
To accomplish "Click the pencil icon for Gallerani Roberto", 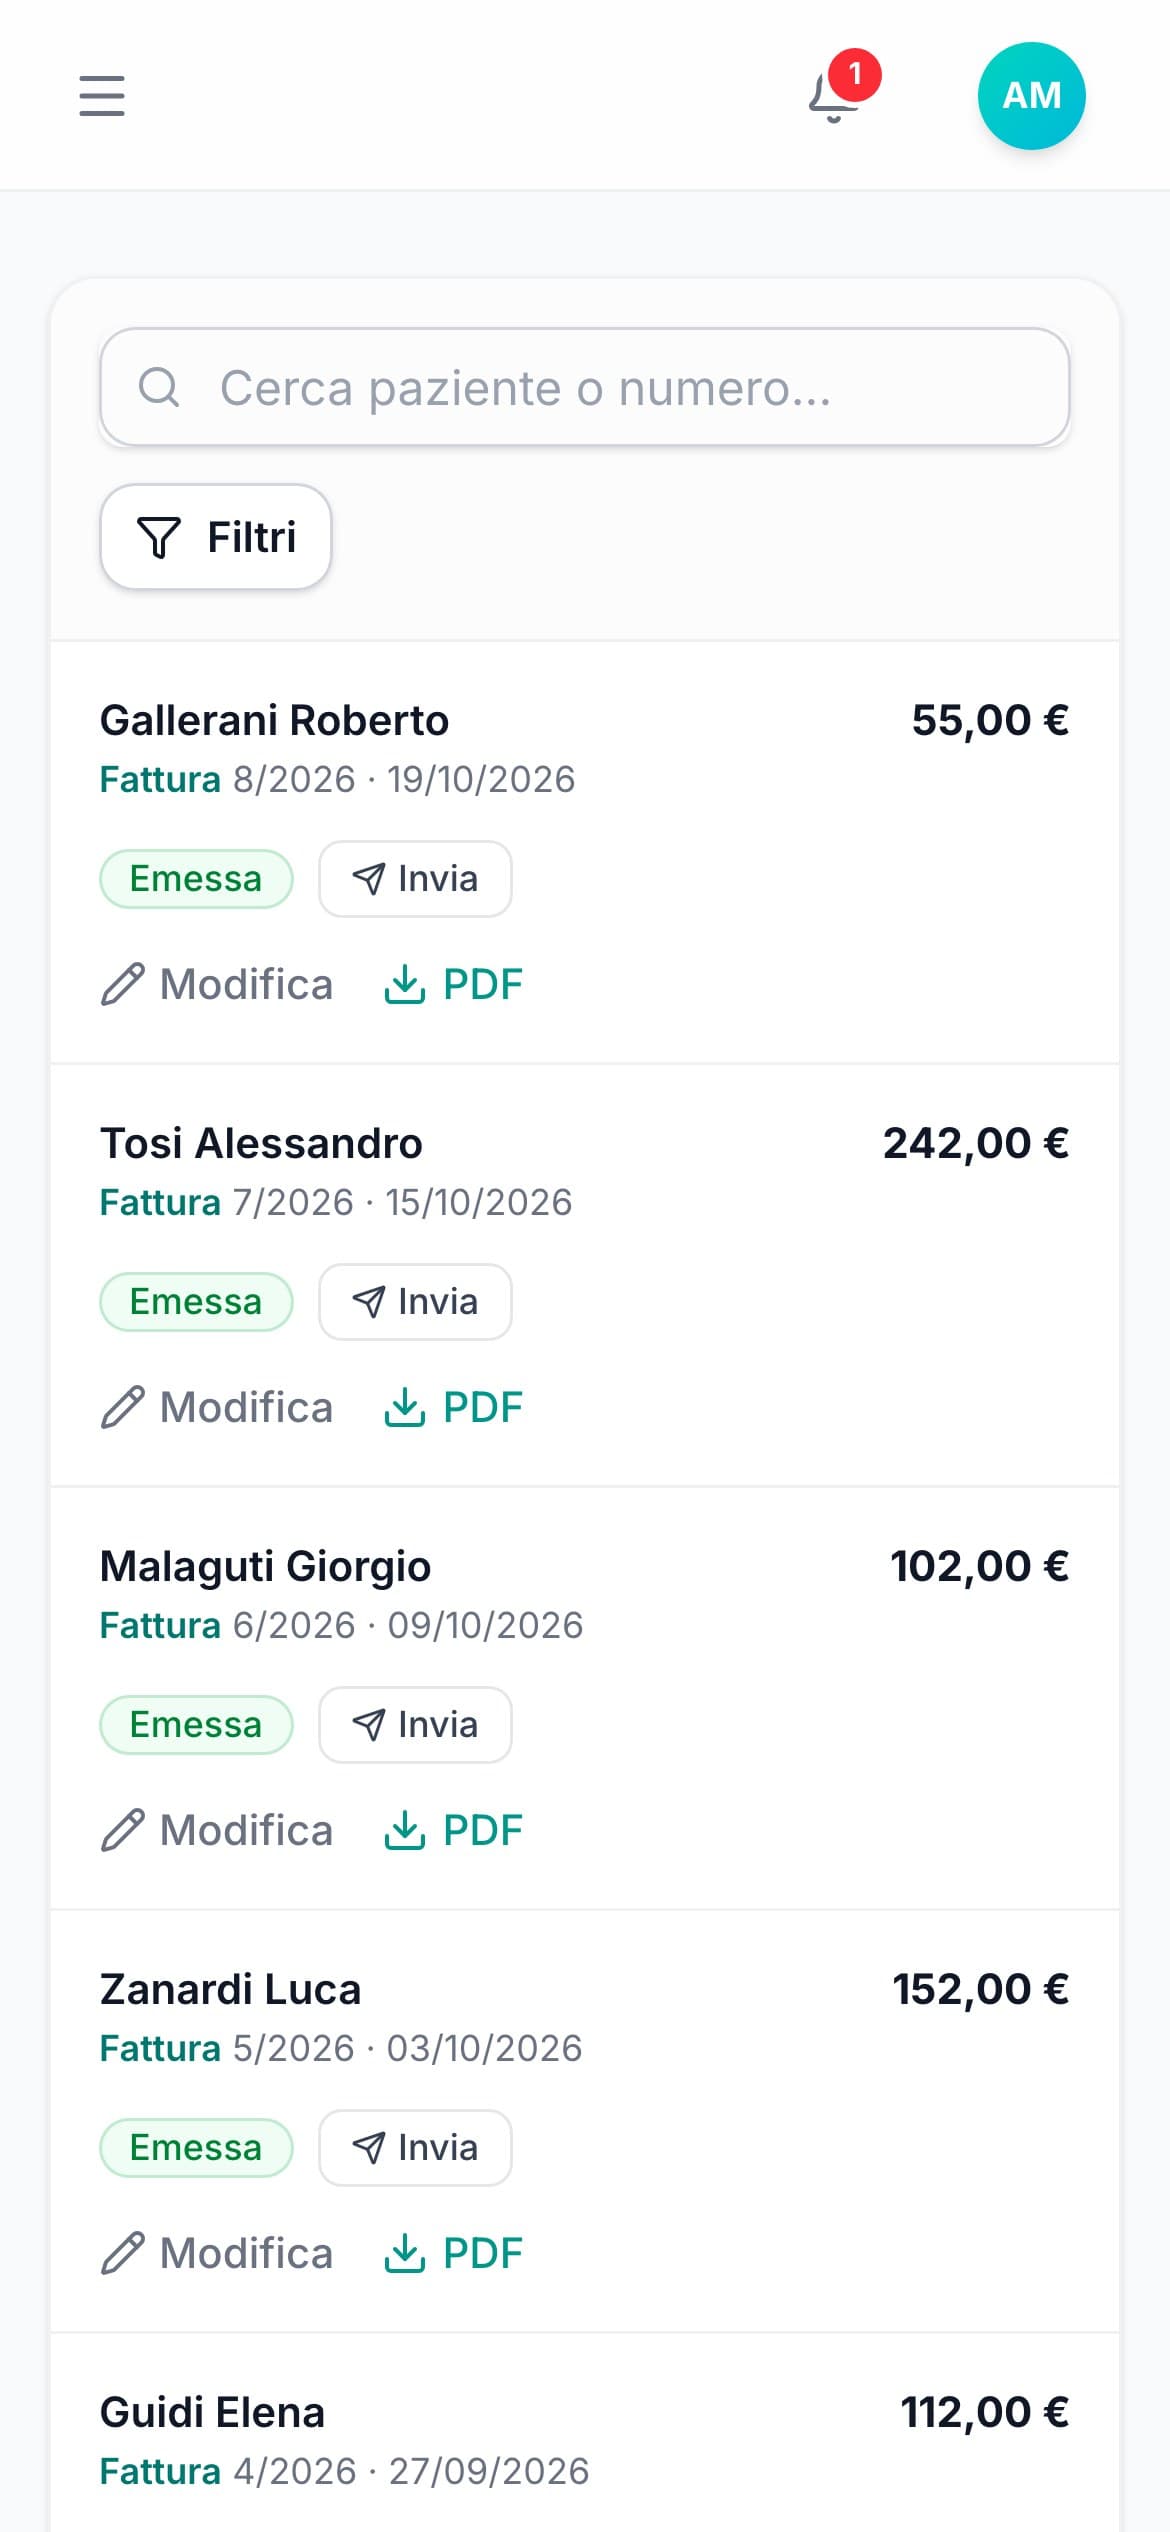I will click(x=123, y=984).
